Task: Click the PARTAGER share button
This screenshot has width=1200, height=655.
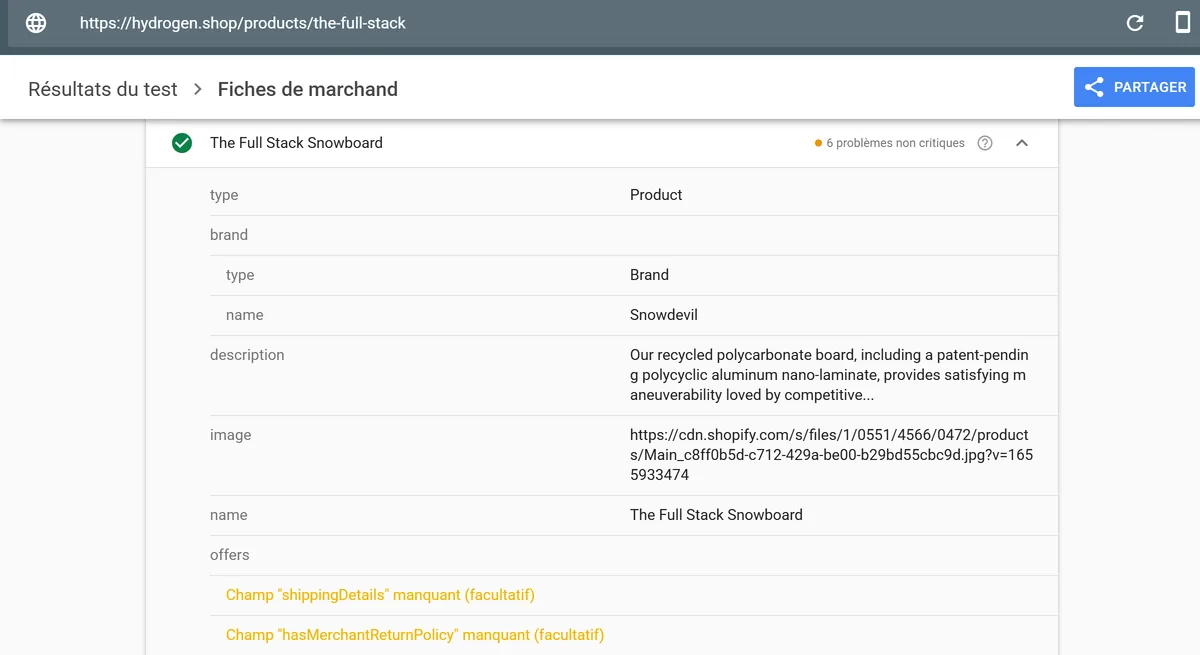Action: click(1134, 87)
